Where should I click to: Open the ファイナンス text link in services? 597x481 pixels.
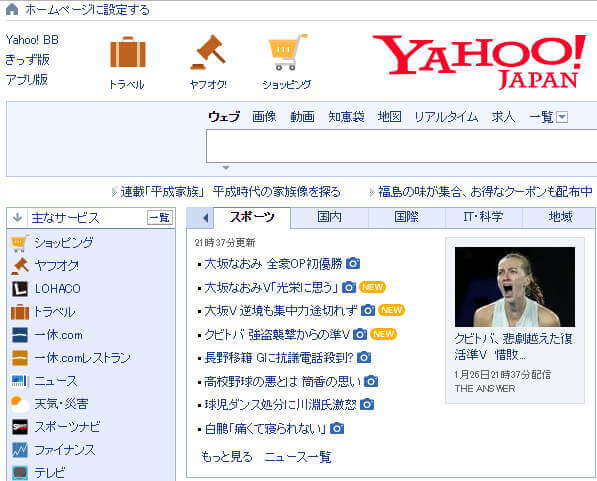65,450
